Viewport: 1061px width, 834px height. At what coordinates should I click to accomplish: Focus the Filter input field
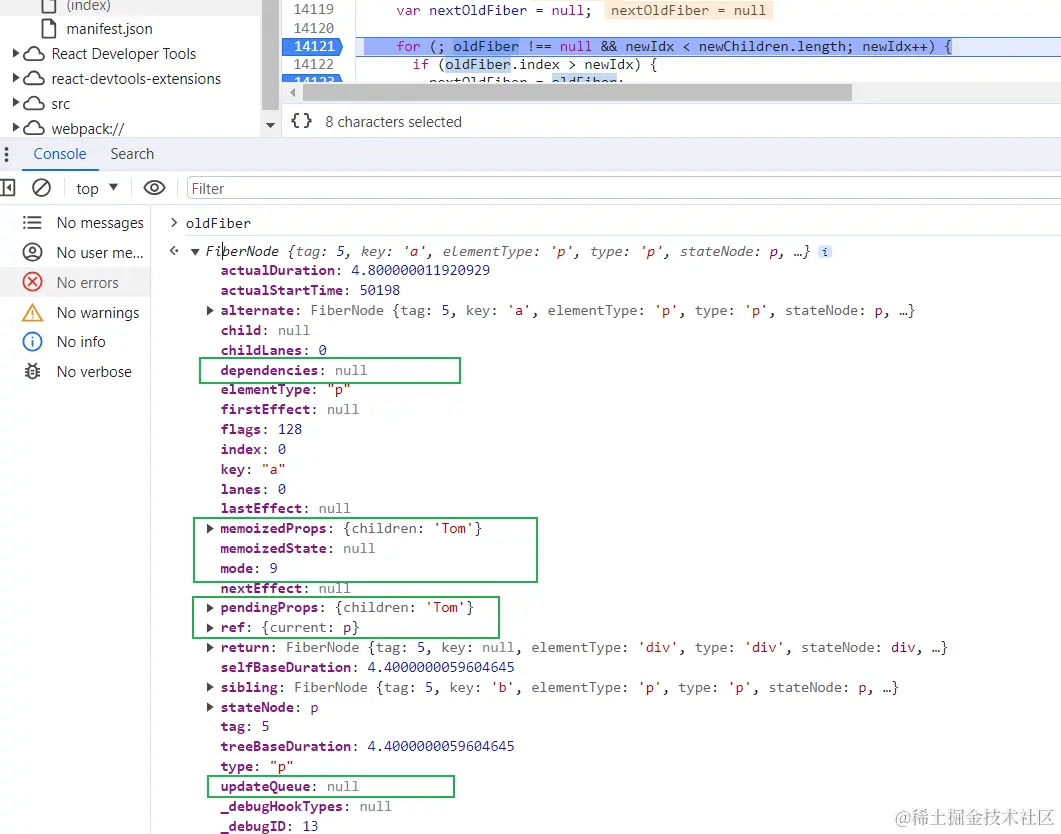[x=623, y=189]
